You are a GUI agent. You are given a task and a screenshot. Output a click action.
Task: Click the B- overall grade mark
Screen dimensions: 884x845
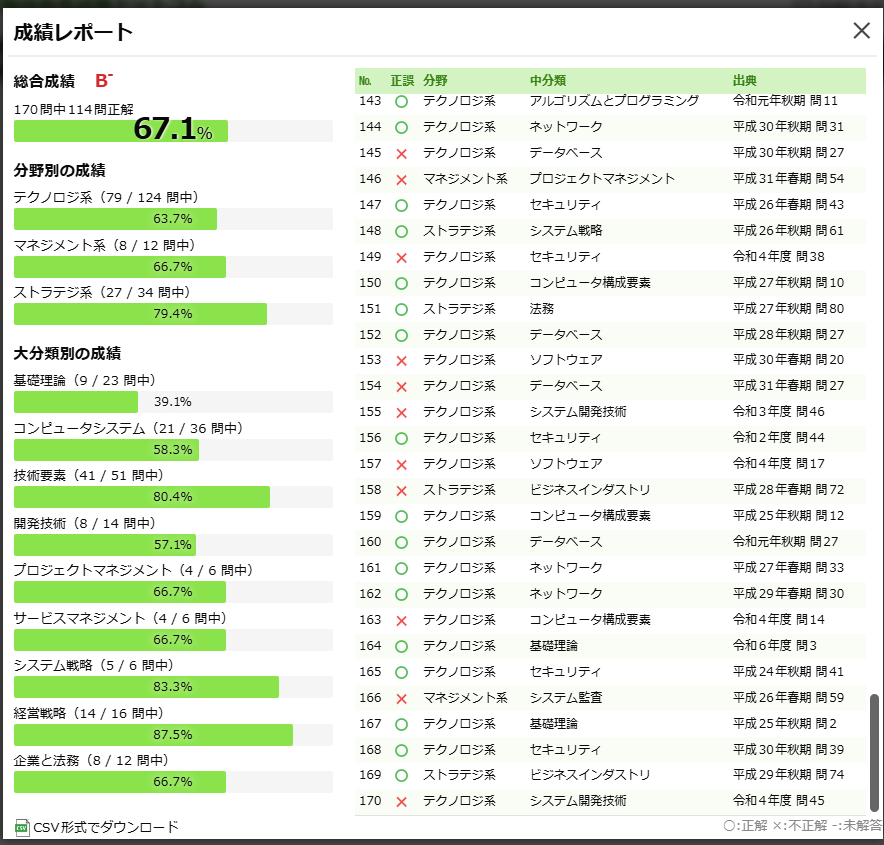[x=104, y=81]
